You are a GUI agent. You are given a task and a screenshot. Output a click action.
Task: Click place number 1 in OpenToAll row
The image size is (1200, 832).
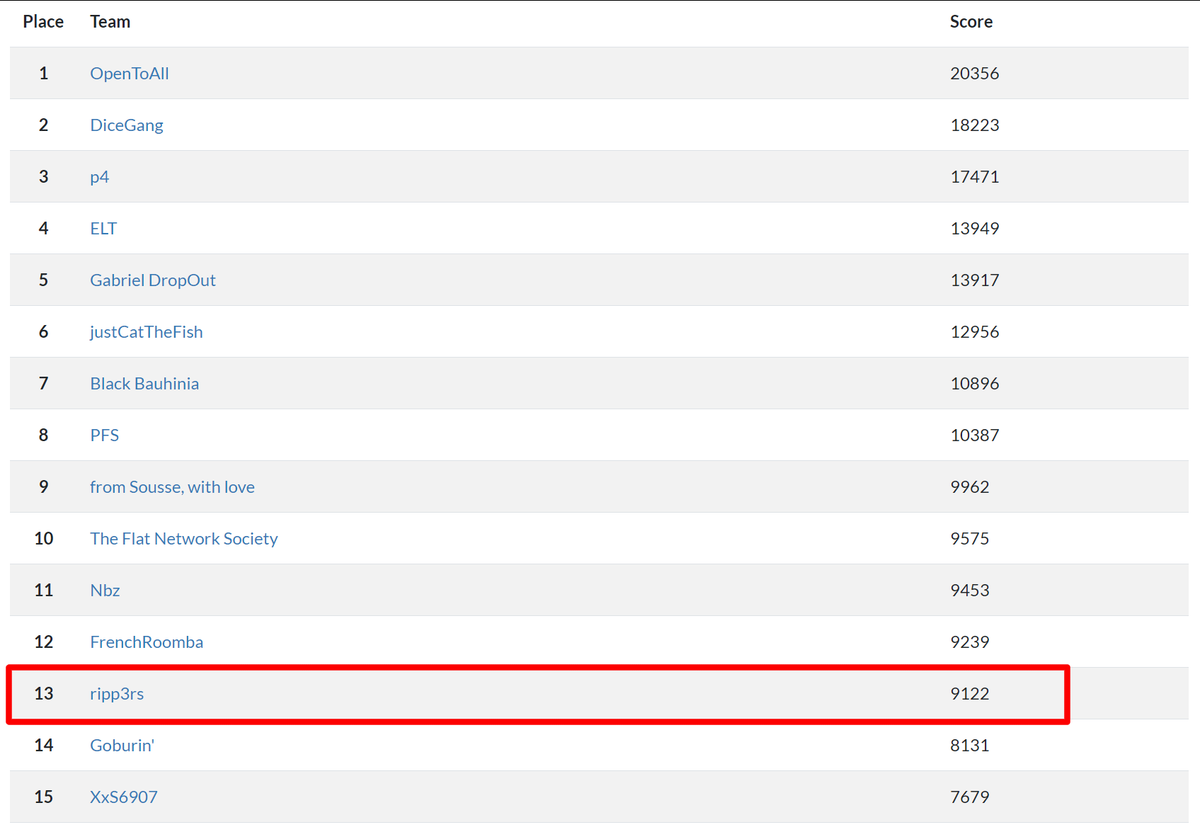point(44,73)
